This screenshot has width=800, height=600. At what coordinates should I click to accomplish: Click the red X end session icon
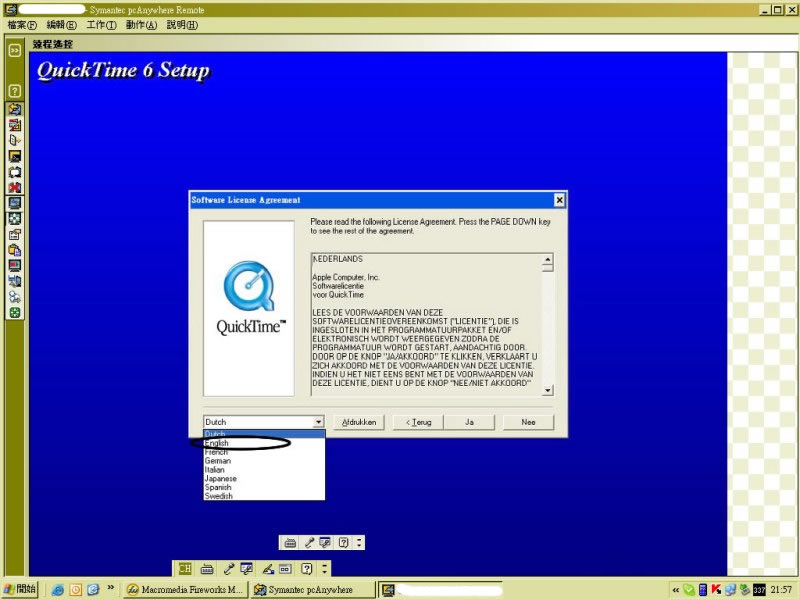(15, 187)
